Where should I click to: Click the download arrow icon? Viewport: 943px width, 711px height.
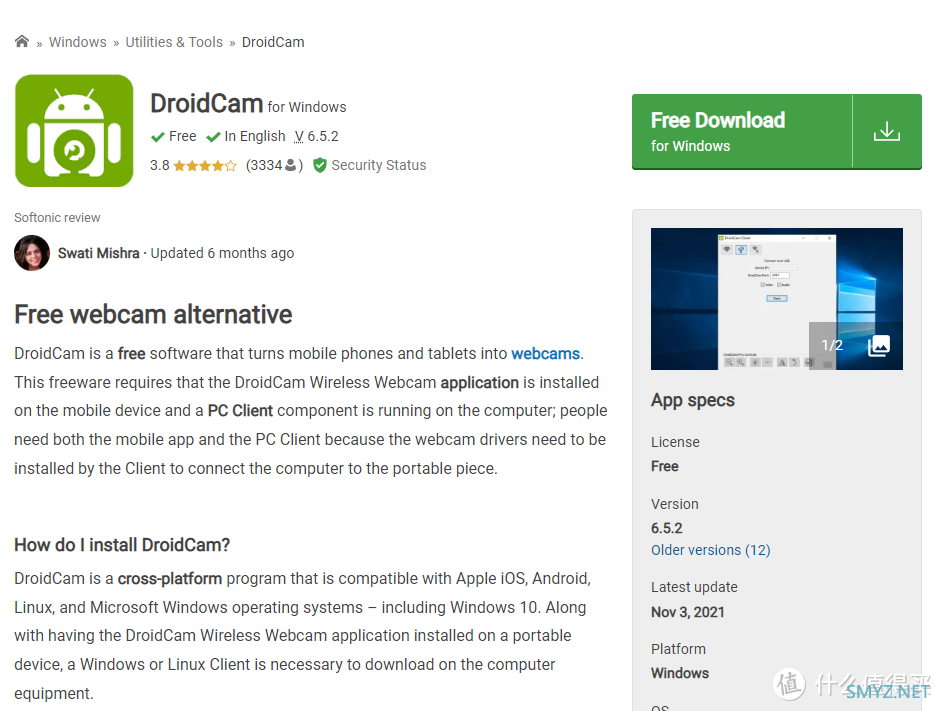pyautogui.click(x=886, y=131)
